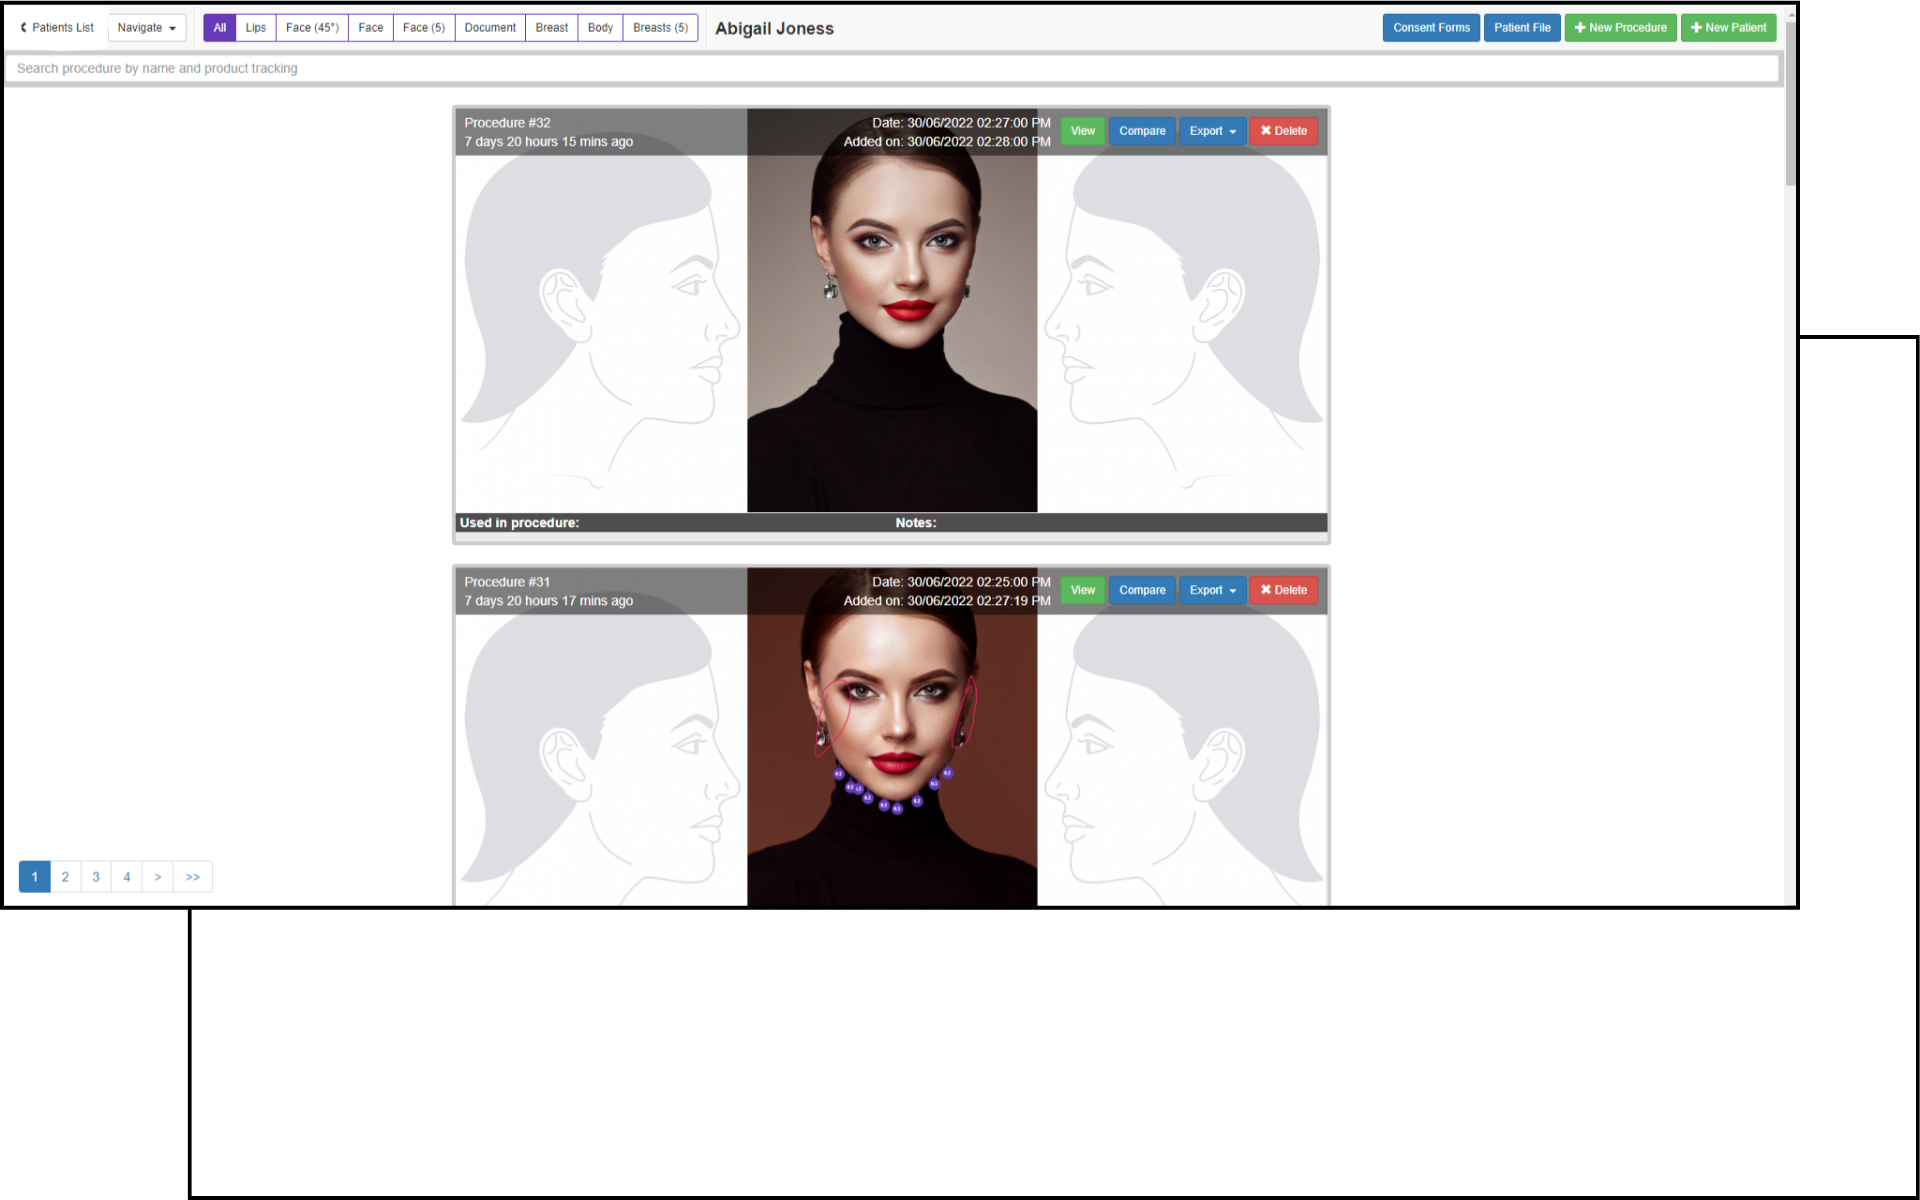The width and height of the screenshot is (1920, 1200).
Task: Switch to Face (45°) filter tab
Action: (312, 28)
